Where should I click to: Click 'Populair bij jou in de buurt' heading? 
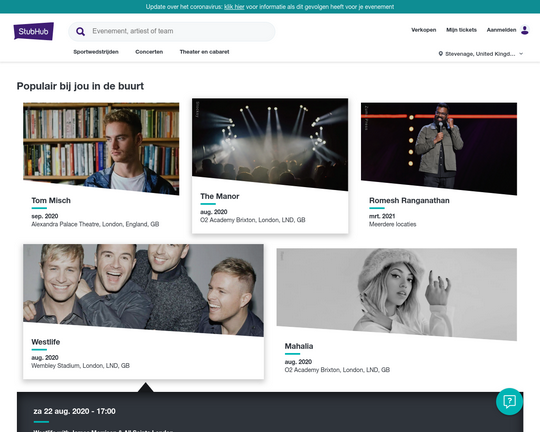click(x=80, y=86)
